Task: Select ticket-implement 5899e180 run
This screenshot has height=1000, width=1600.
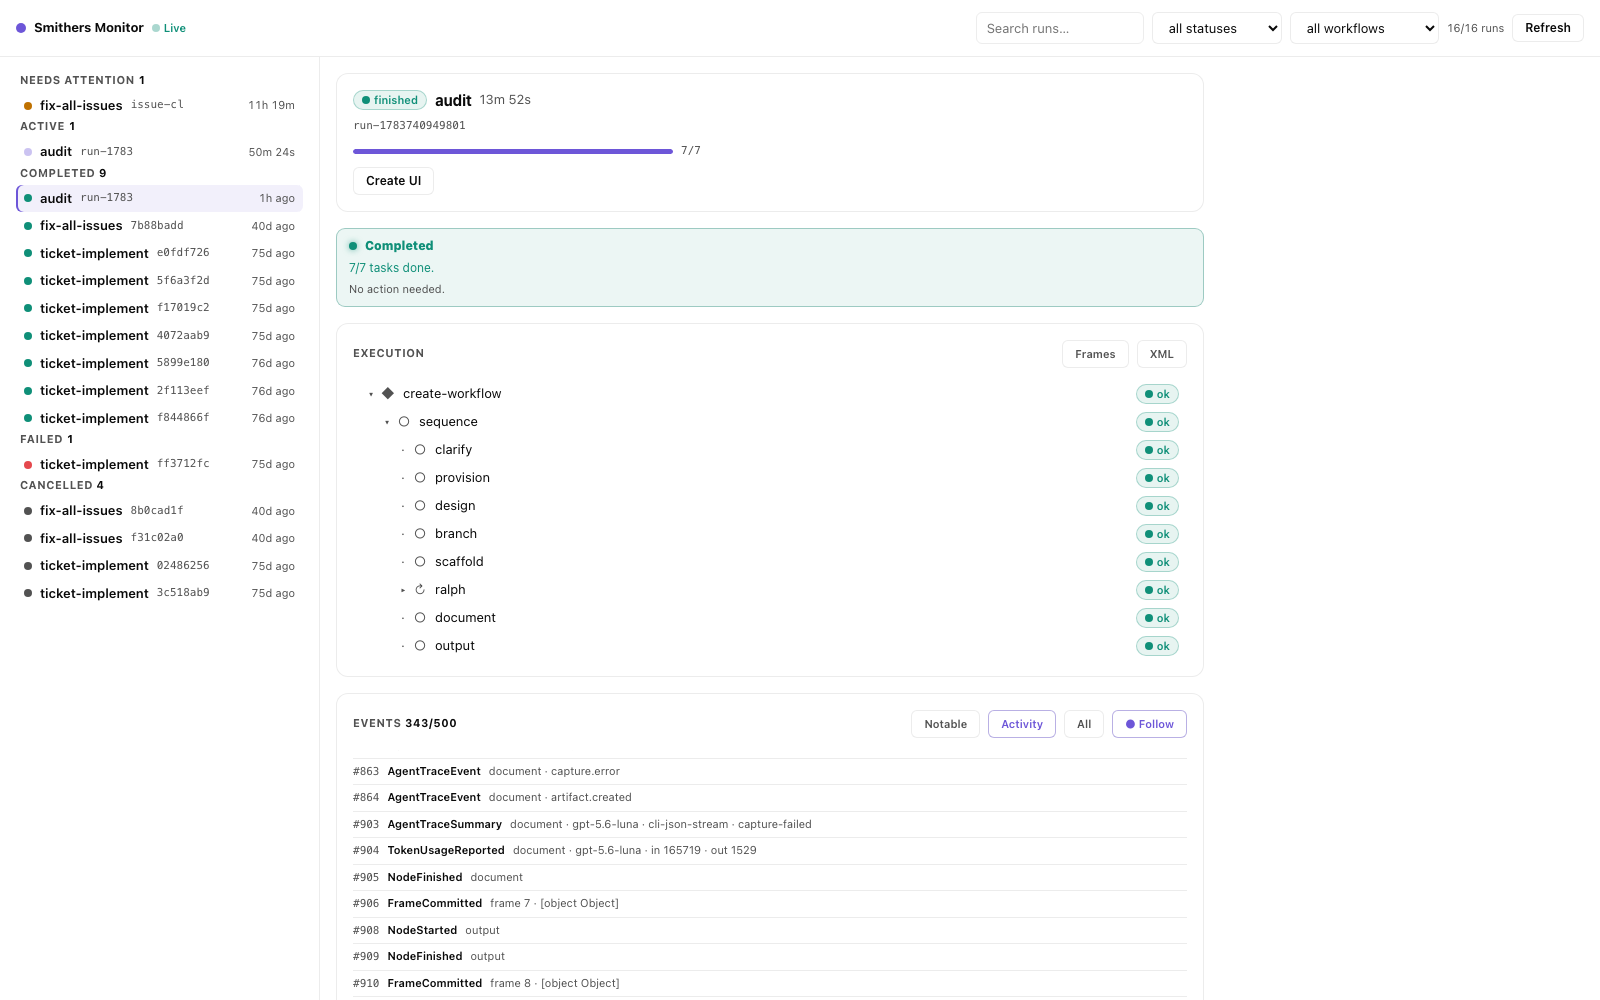Action: click(160, 363)
